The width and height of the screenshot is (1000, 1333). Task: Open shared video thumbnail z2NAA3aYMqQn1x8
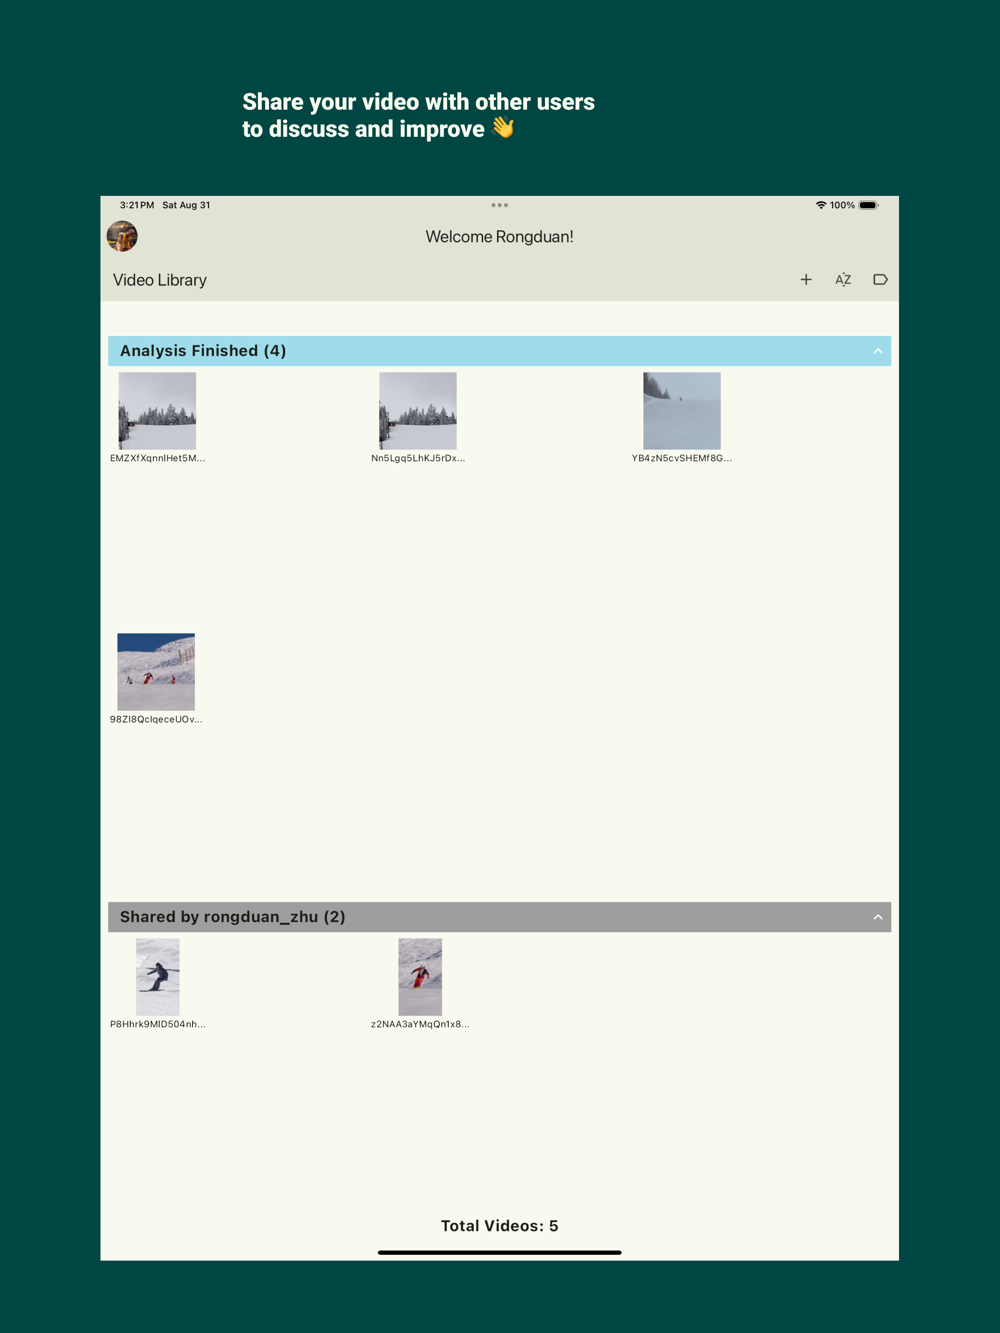420,977
